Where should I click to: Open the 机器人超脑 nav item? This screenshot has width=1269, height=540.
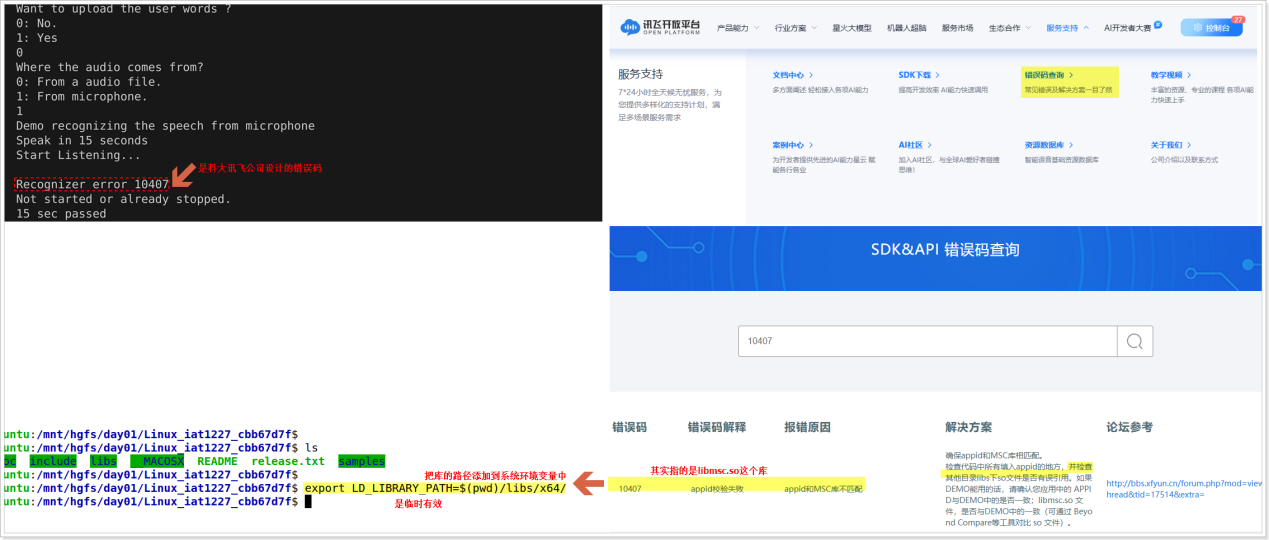pyautogui.click(x=906, y=28)
